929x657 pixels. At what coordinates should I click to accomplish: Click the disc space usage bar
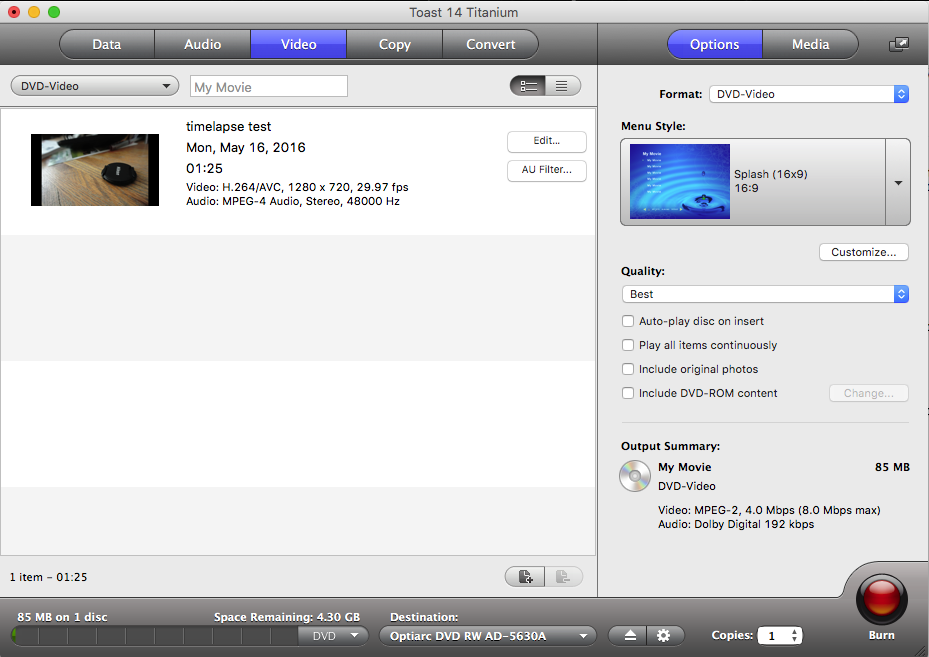[x=155, y=636]
